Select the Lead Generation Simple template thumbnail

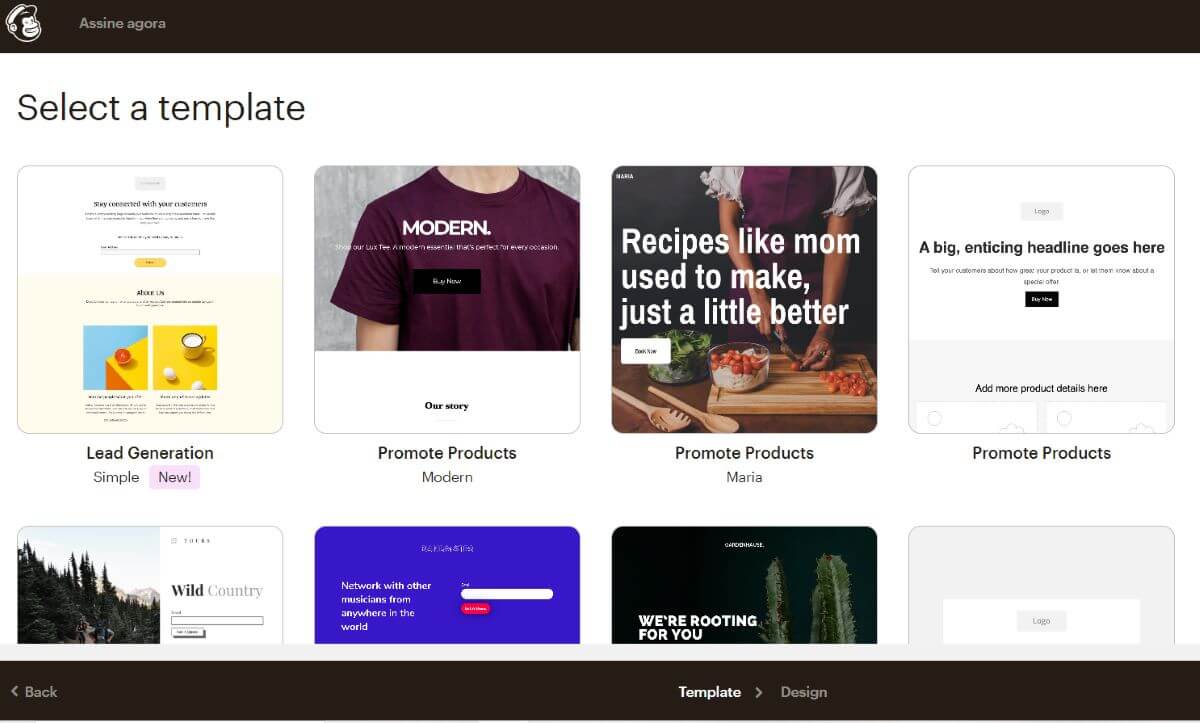click(150, 300)
